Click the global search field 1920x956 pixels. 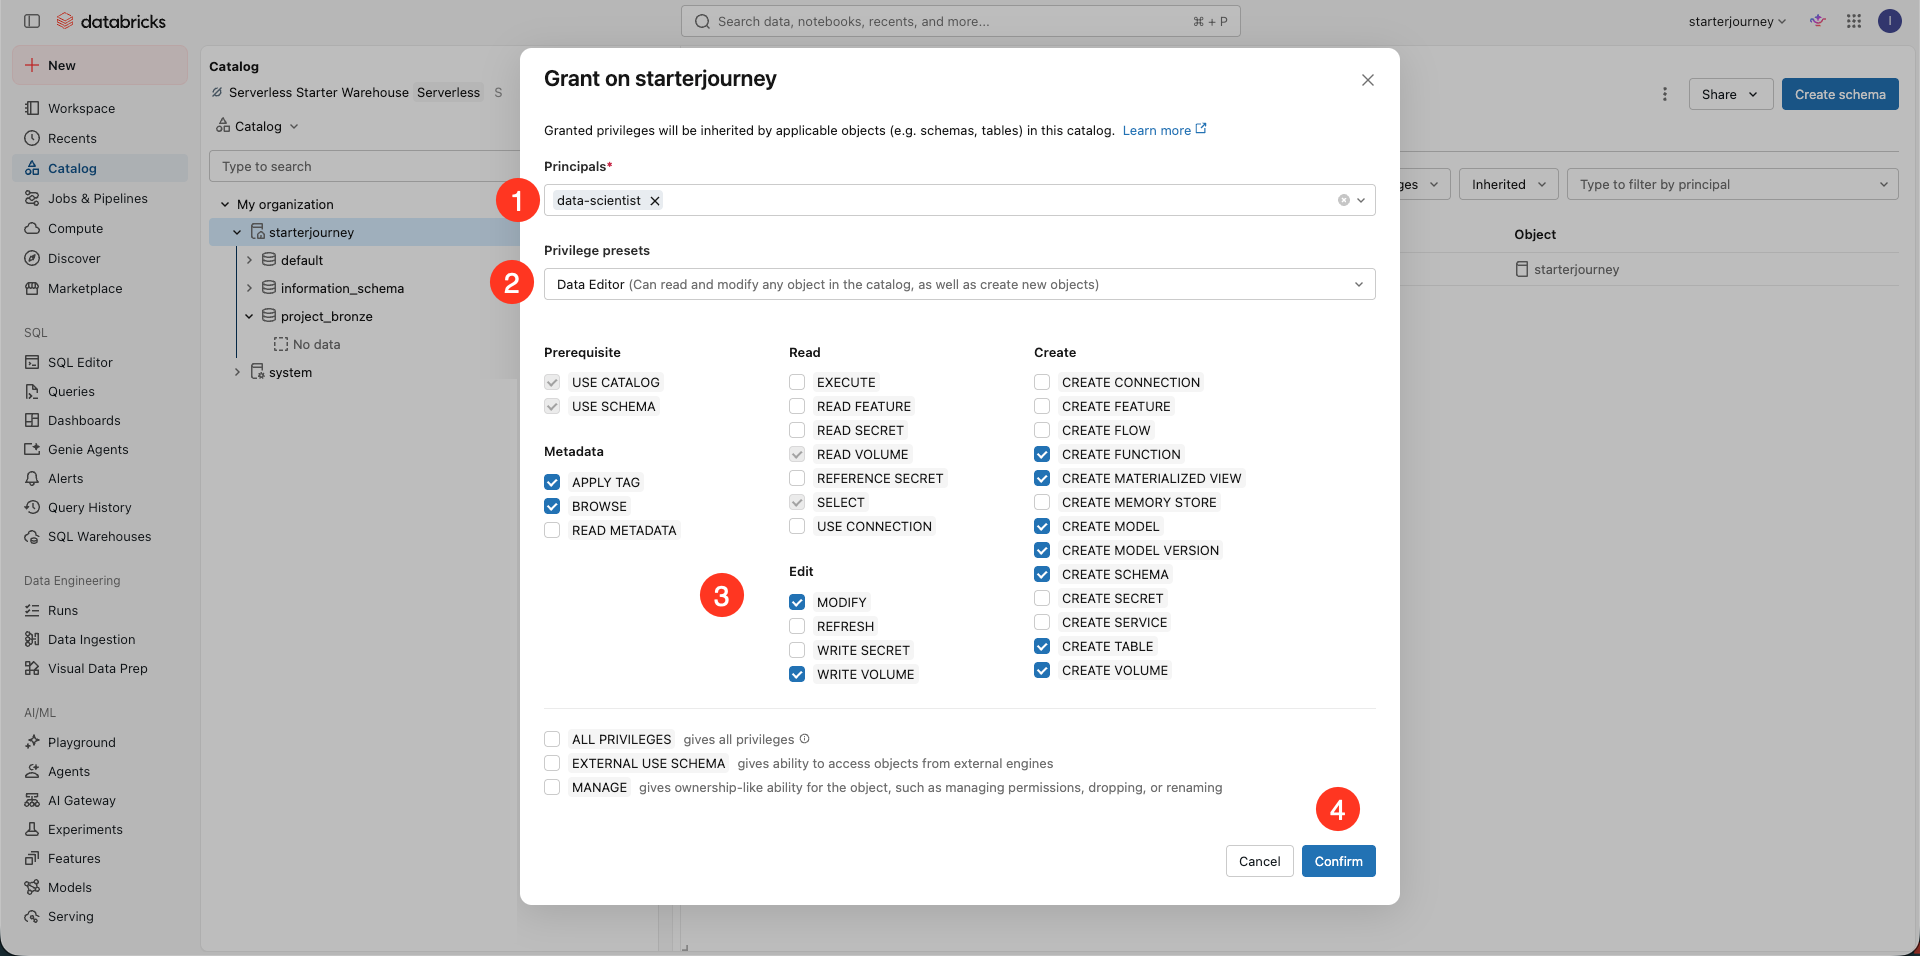click(961, 21)
